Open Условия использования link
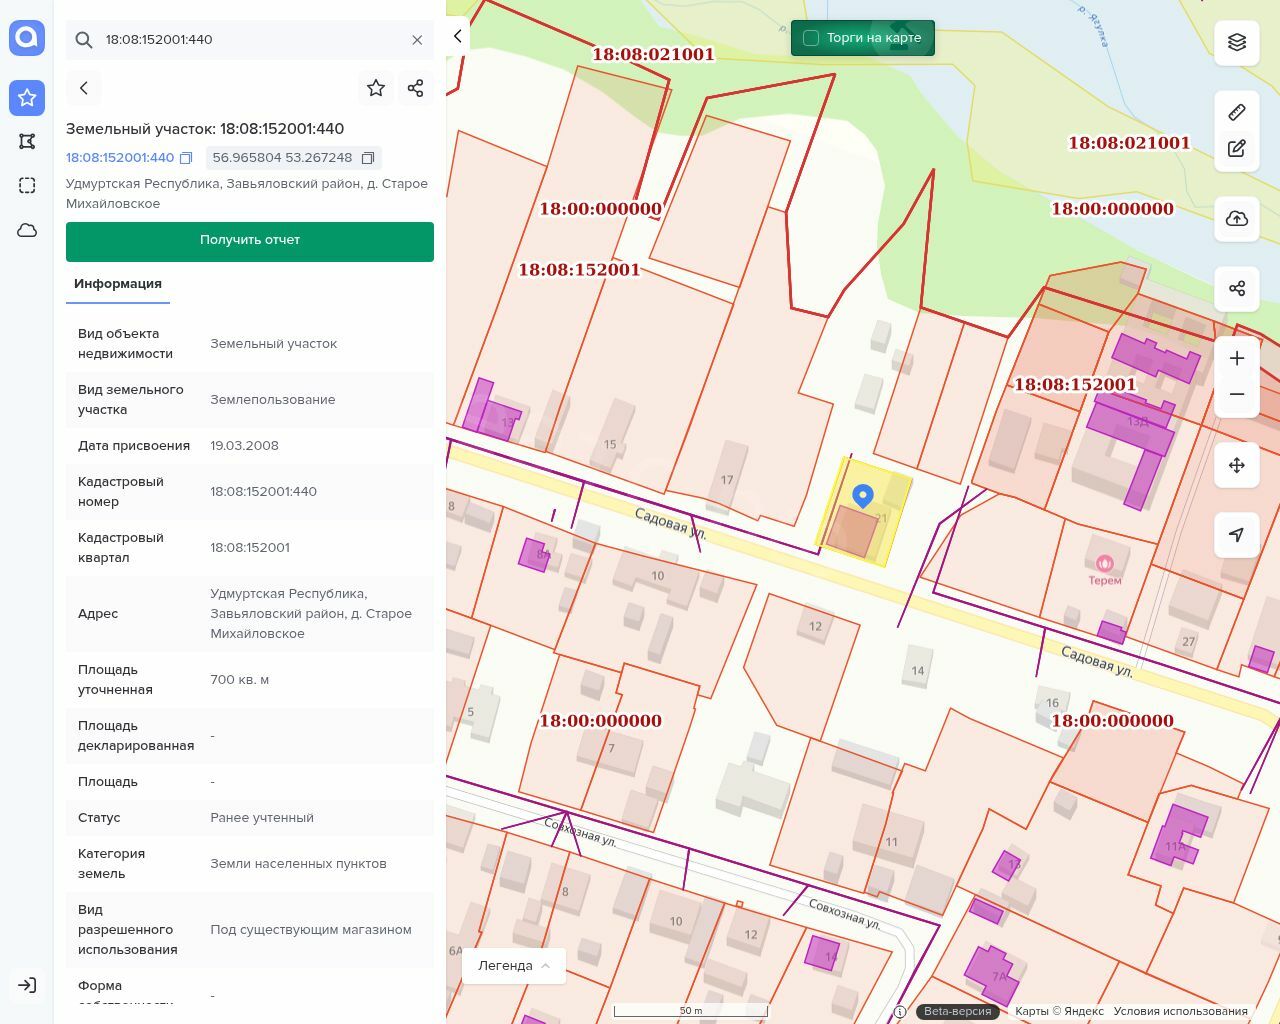 1180,1011
